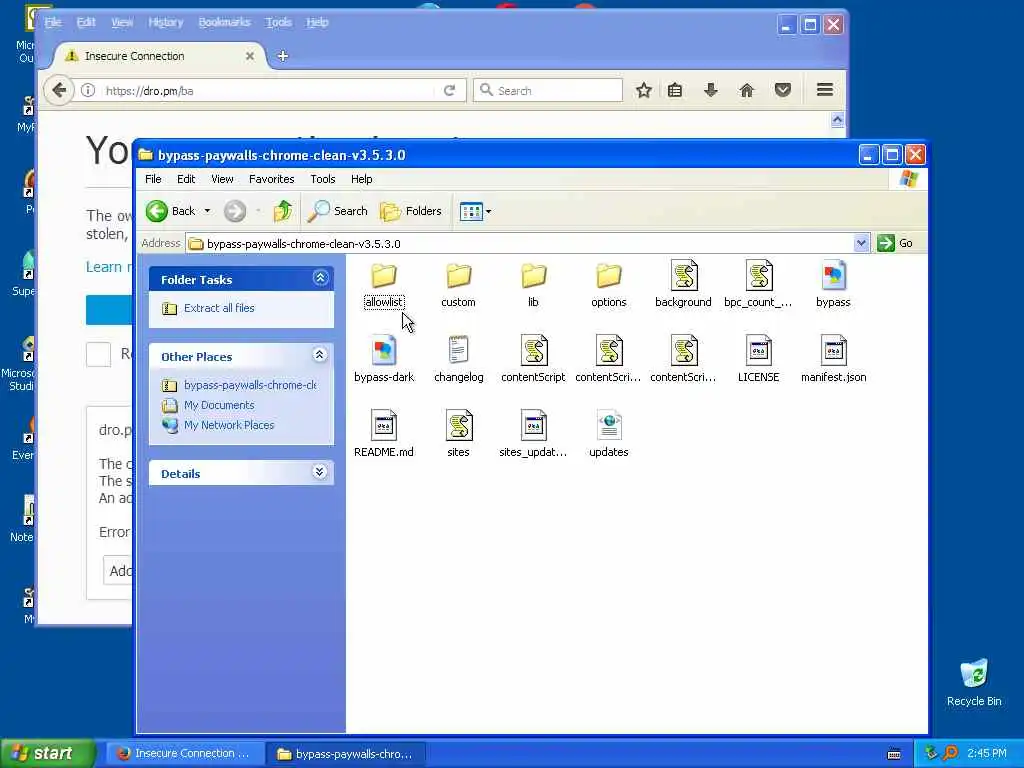Select the custom folder

click(458, 285)
